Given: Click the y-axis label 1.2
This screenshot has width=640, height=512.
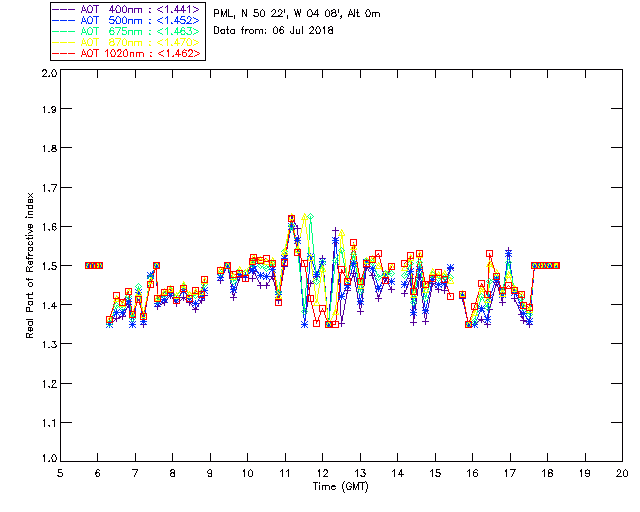Looking at the screenshot, I should (49, 384).
